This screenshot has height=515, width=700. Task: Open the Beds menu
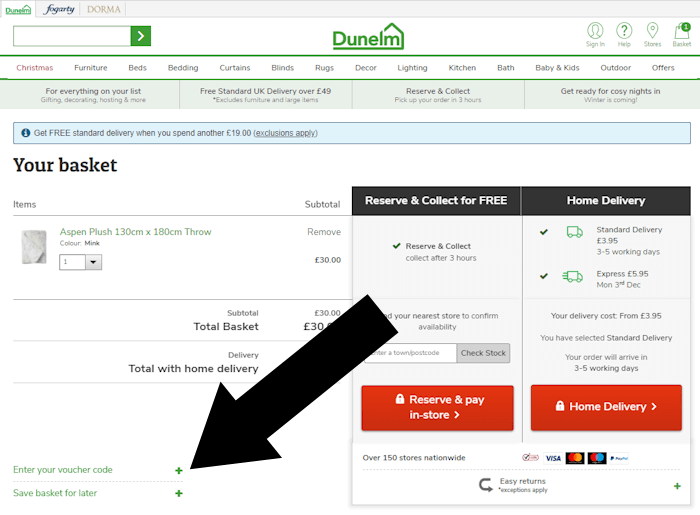(138, 68)
